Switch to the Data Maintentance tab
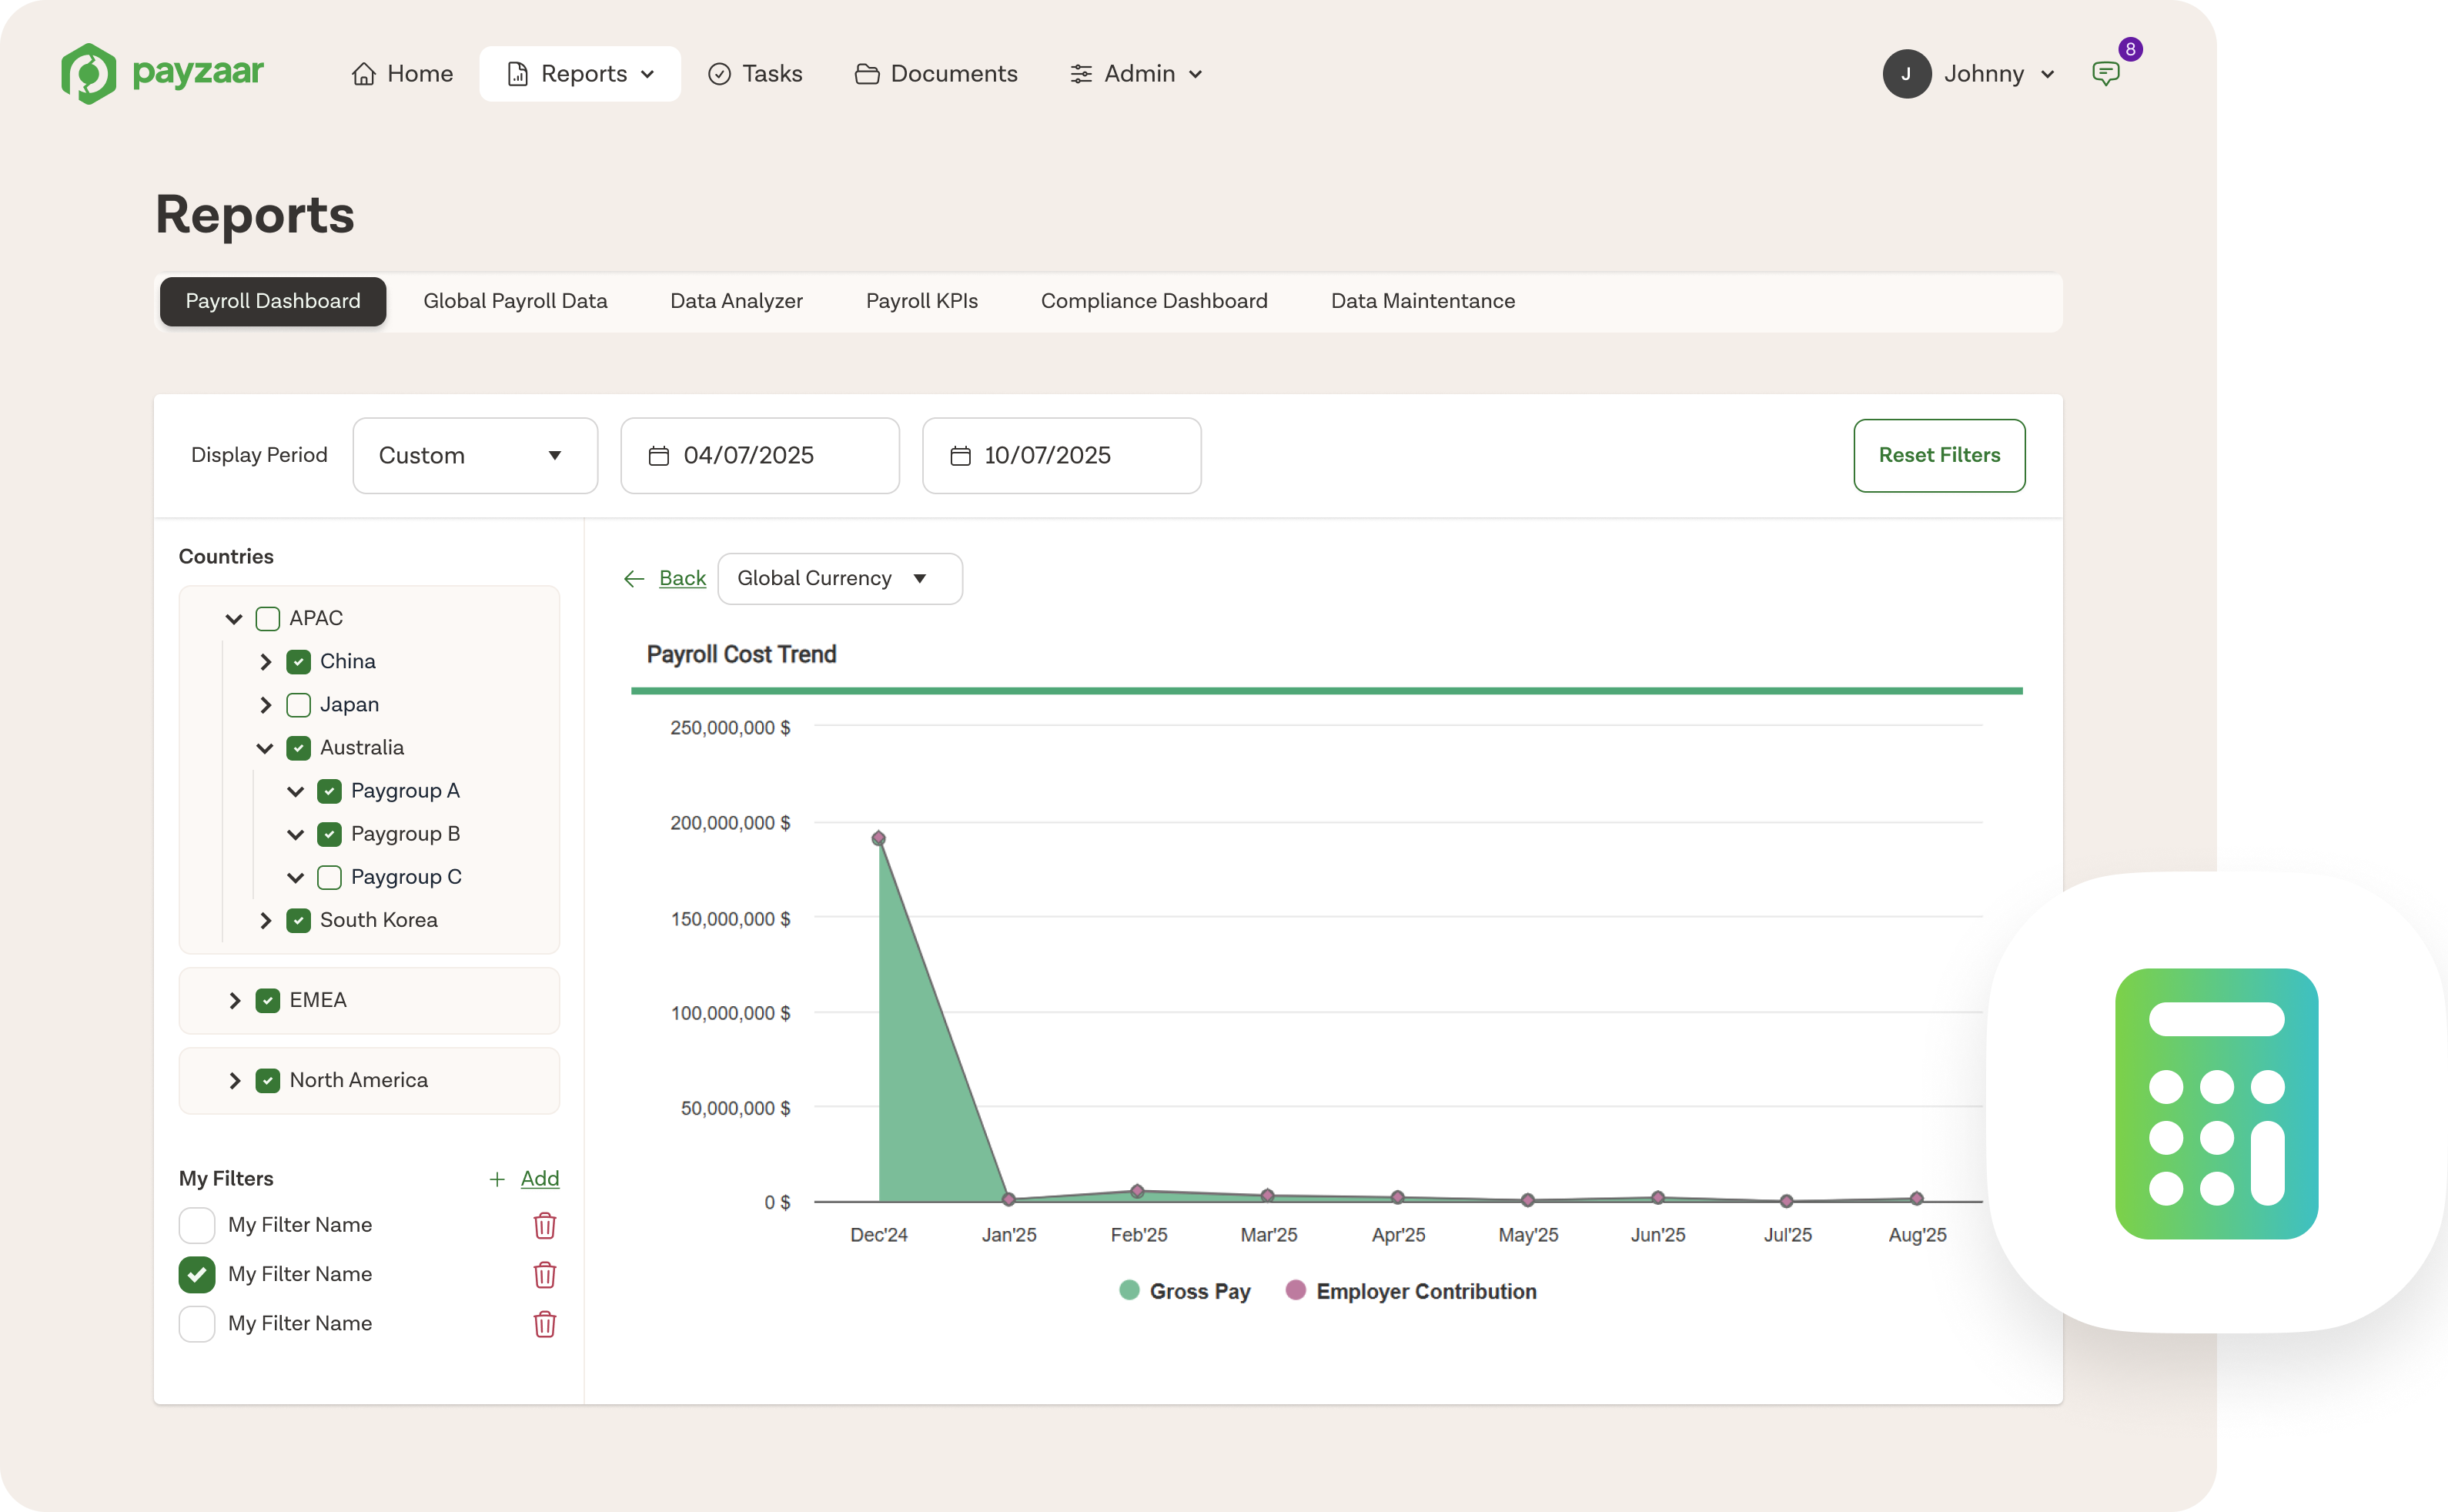The image size is (2448, 1512). coord(1422,301)
